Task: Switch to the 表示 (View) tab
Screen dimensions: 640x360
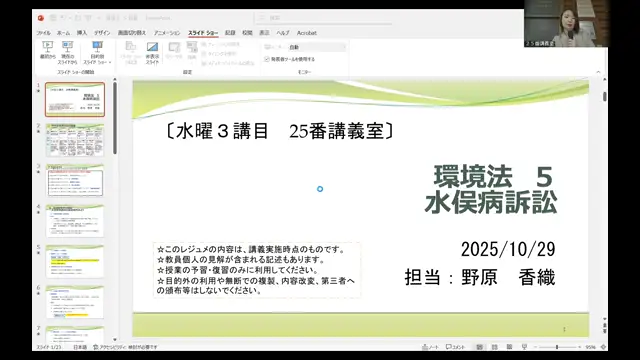Action: pyautogui.click(x=264, y=33)
